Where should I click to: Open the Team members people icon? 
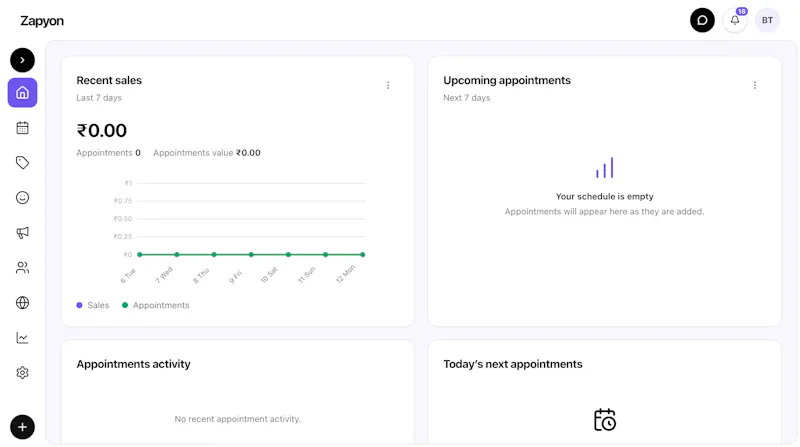click(x=22, y=268)
